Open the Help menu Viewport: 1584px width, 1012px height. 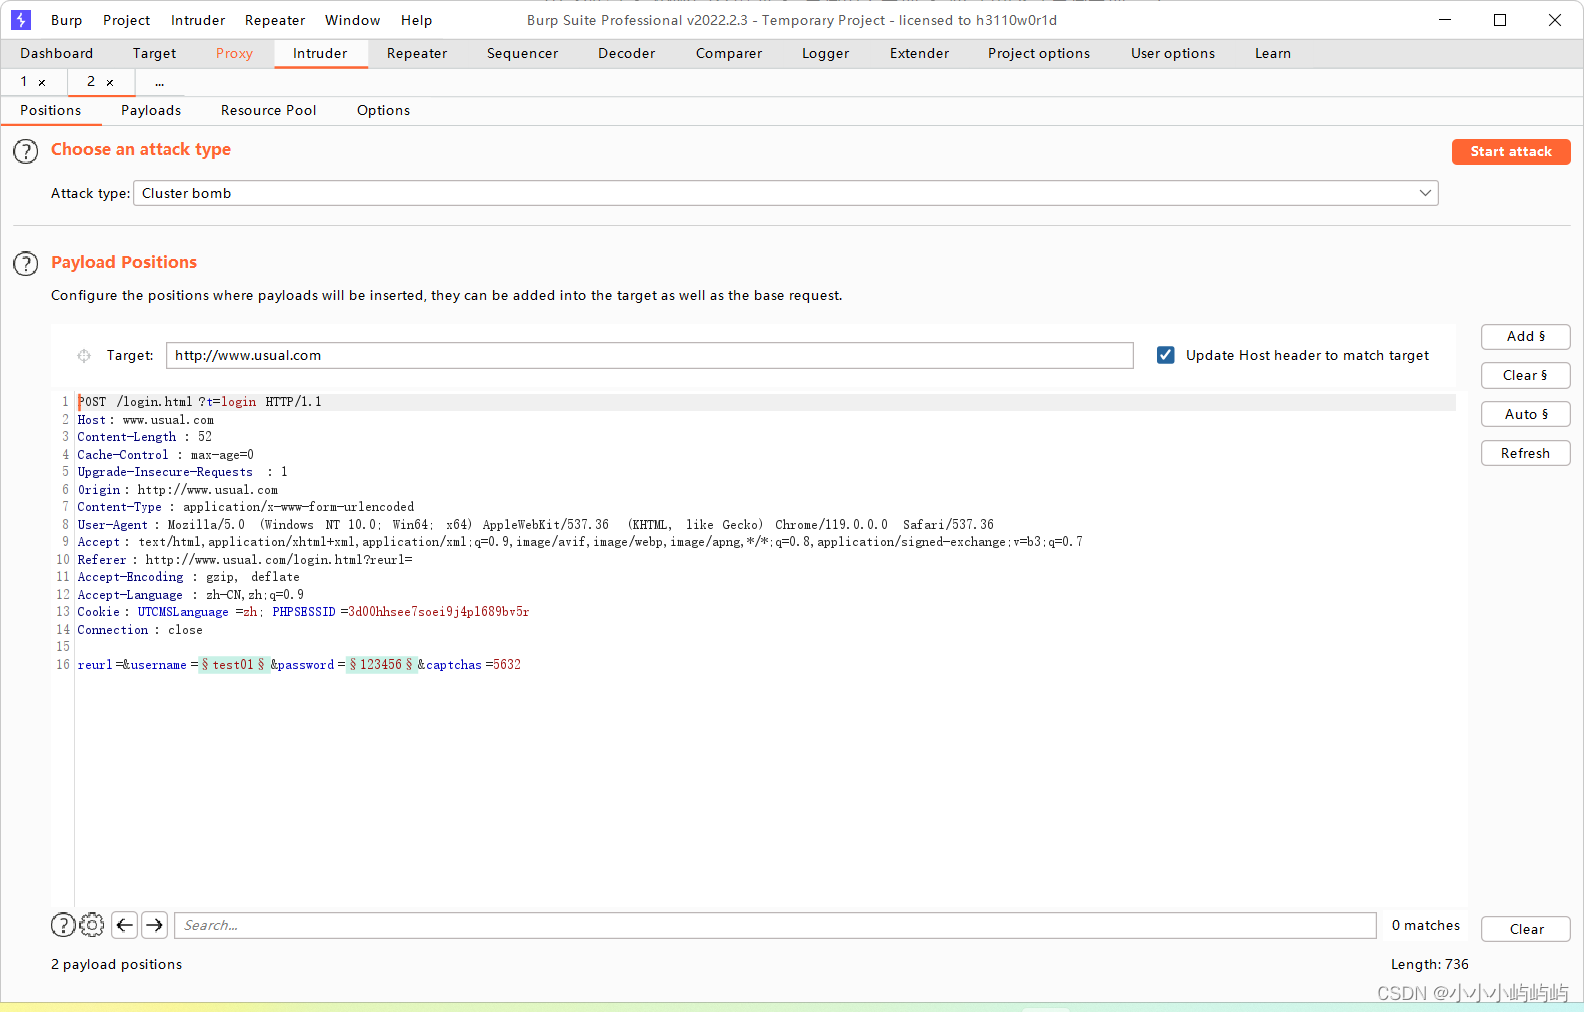click(416, 20)
